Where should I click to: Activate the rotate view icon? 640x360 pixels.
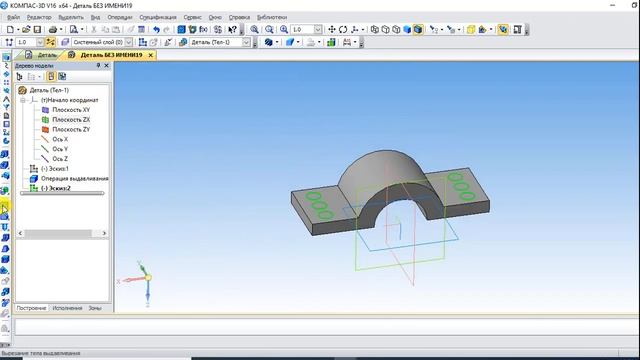[343, 29]
